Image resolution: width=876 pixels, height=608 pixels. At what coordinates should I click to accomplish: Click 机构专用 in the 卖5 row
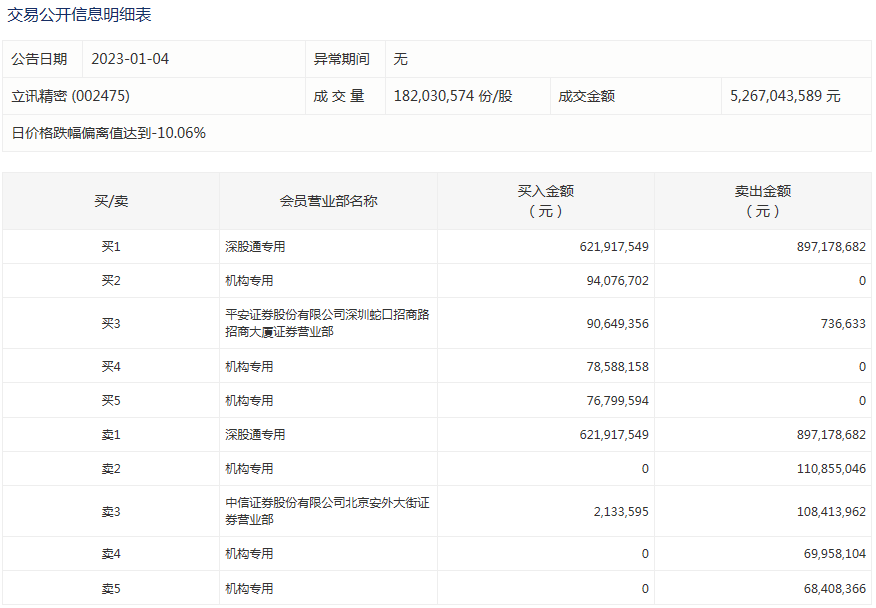(249, 588)
